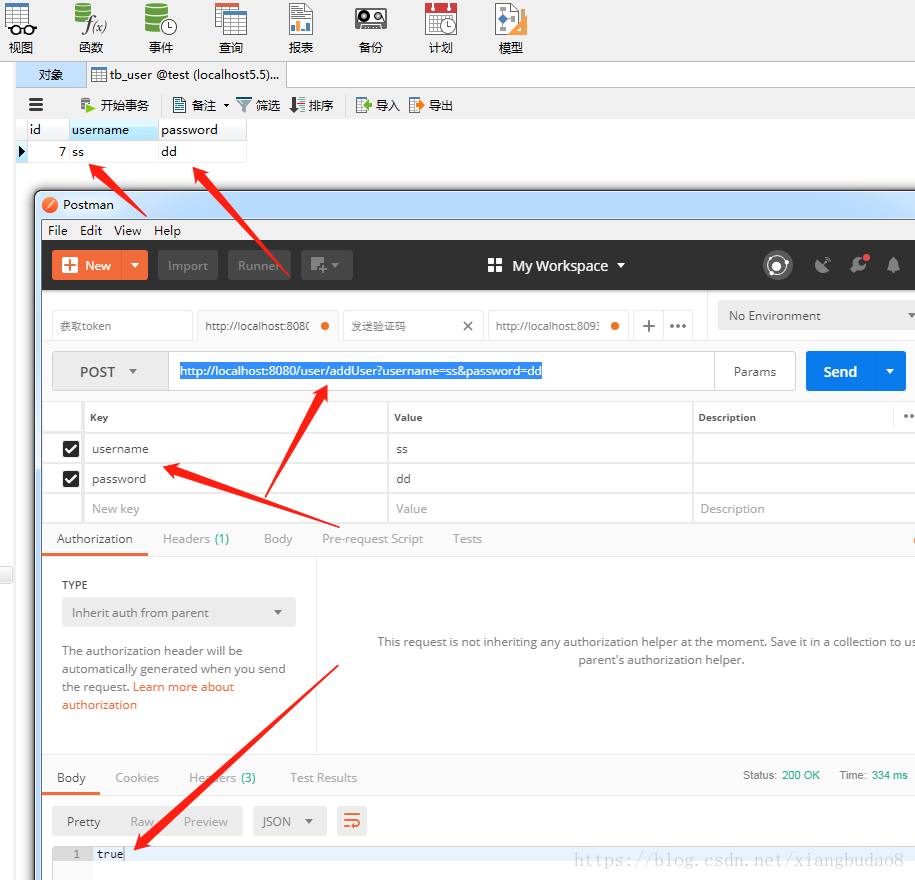Uncheck the password parameter checkbox
The width and height of the screenshot is (915, 880).
71,479
